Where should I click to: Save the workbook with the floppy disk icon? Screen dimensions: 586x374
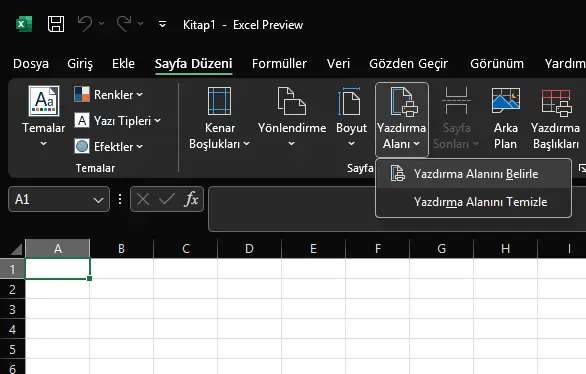(56, 24)
